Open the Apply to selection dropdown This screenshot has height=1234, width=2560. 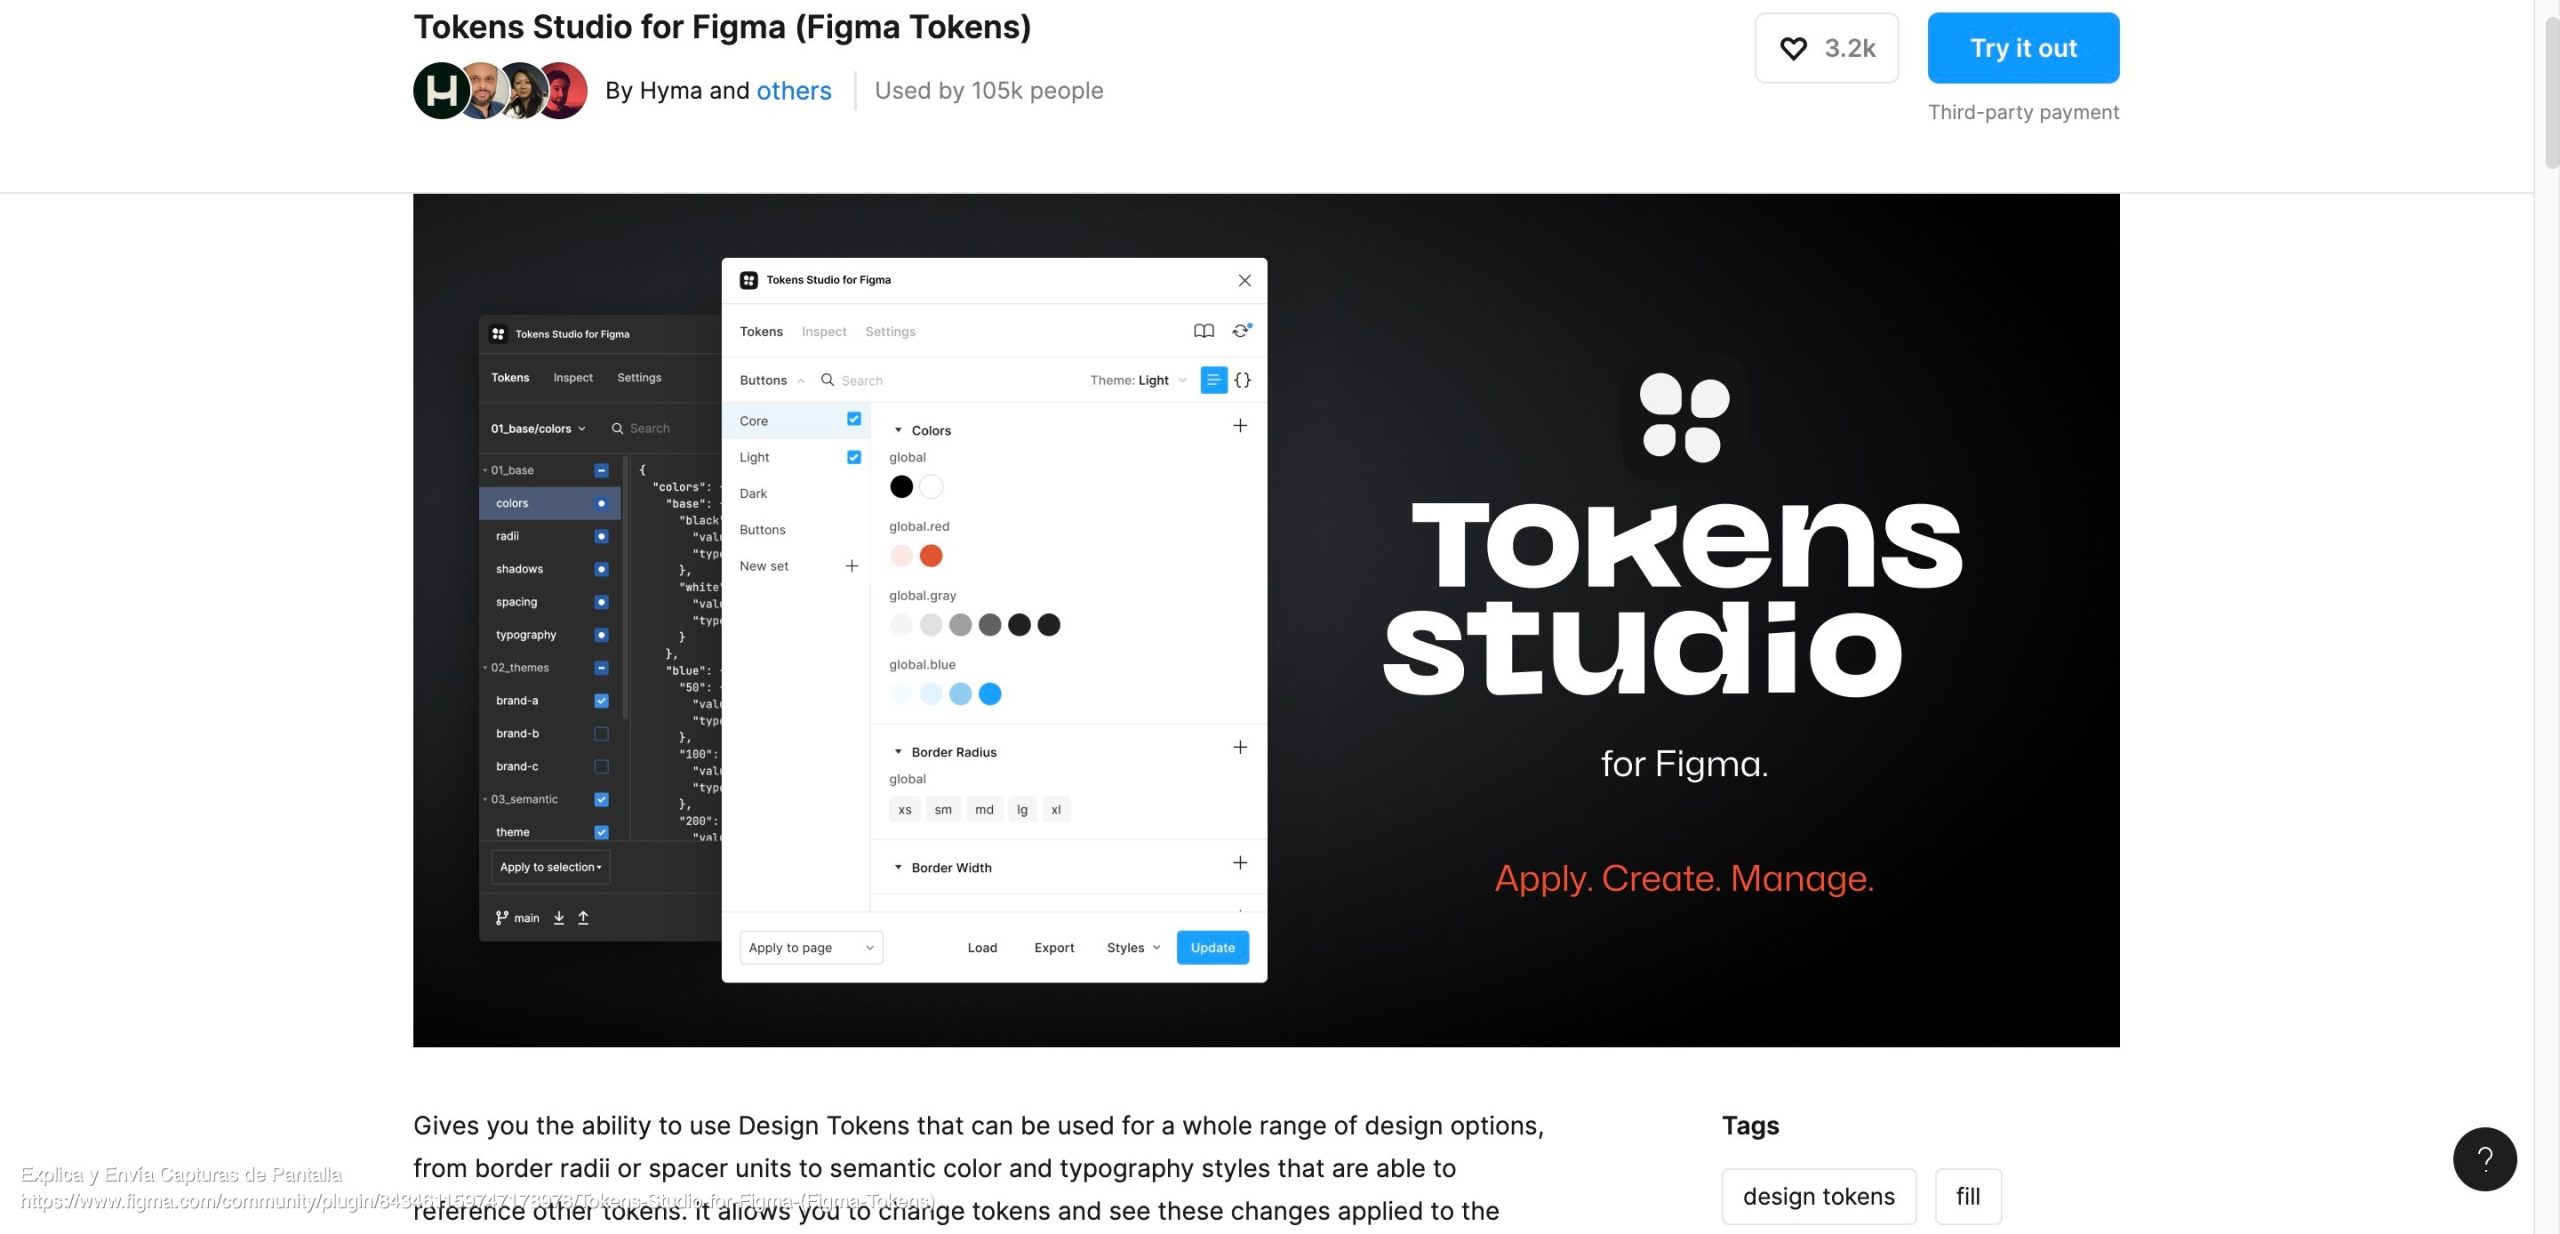point(550,868)
